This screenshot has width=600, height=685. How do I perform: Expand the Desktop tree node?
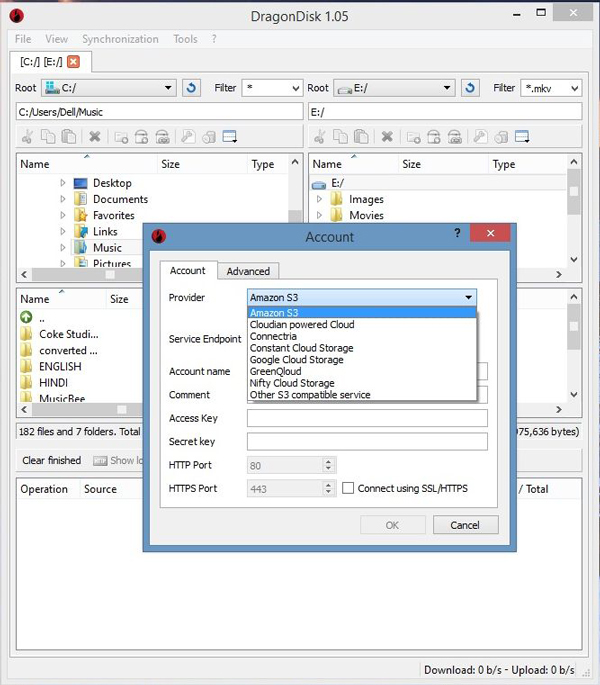tap(62, 183)
